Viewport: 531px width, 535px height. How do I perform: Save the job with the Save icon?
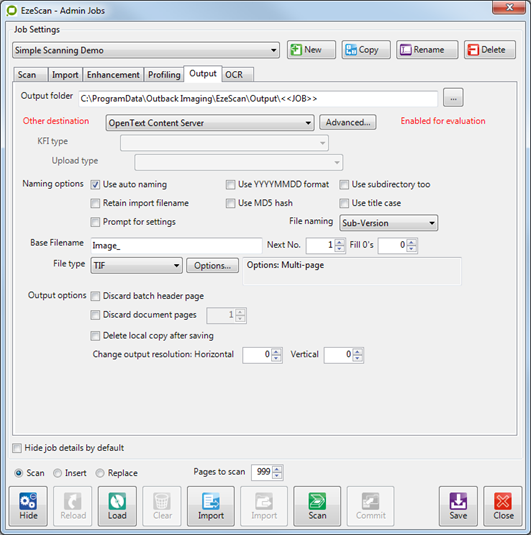coord(458,506)
